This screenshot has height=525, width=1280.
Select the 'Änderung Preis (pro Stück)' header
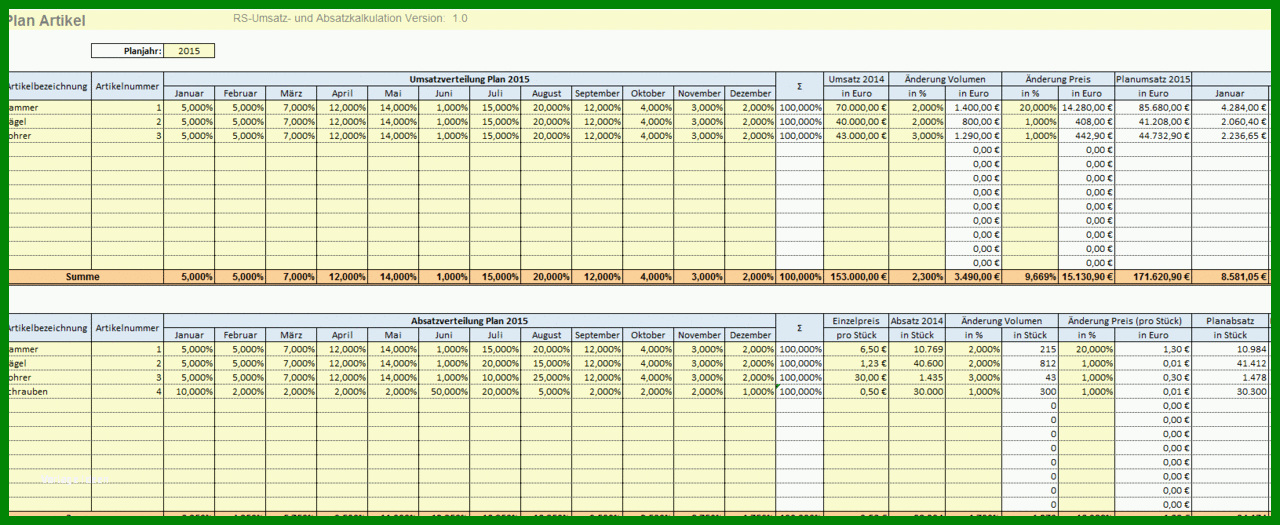[x=1125, y=321]
